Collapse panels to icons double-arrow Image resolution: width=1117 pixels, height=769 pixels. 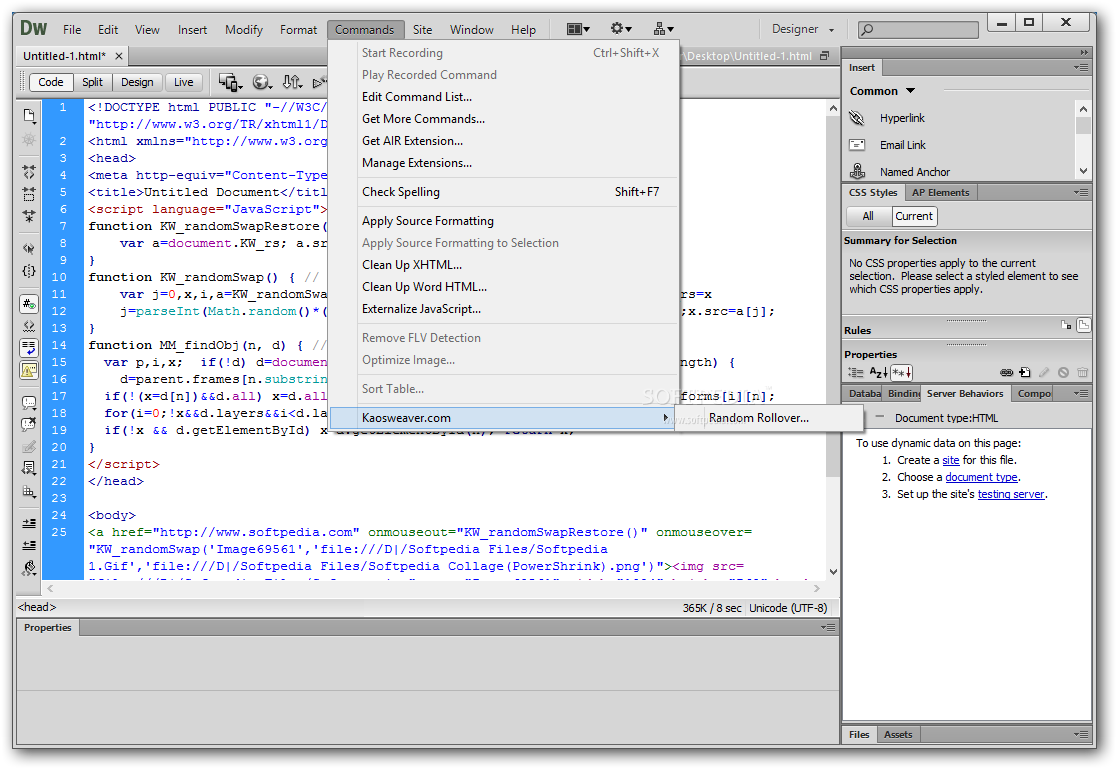pos(1084,52)
